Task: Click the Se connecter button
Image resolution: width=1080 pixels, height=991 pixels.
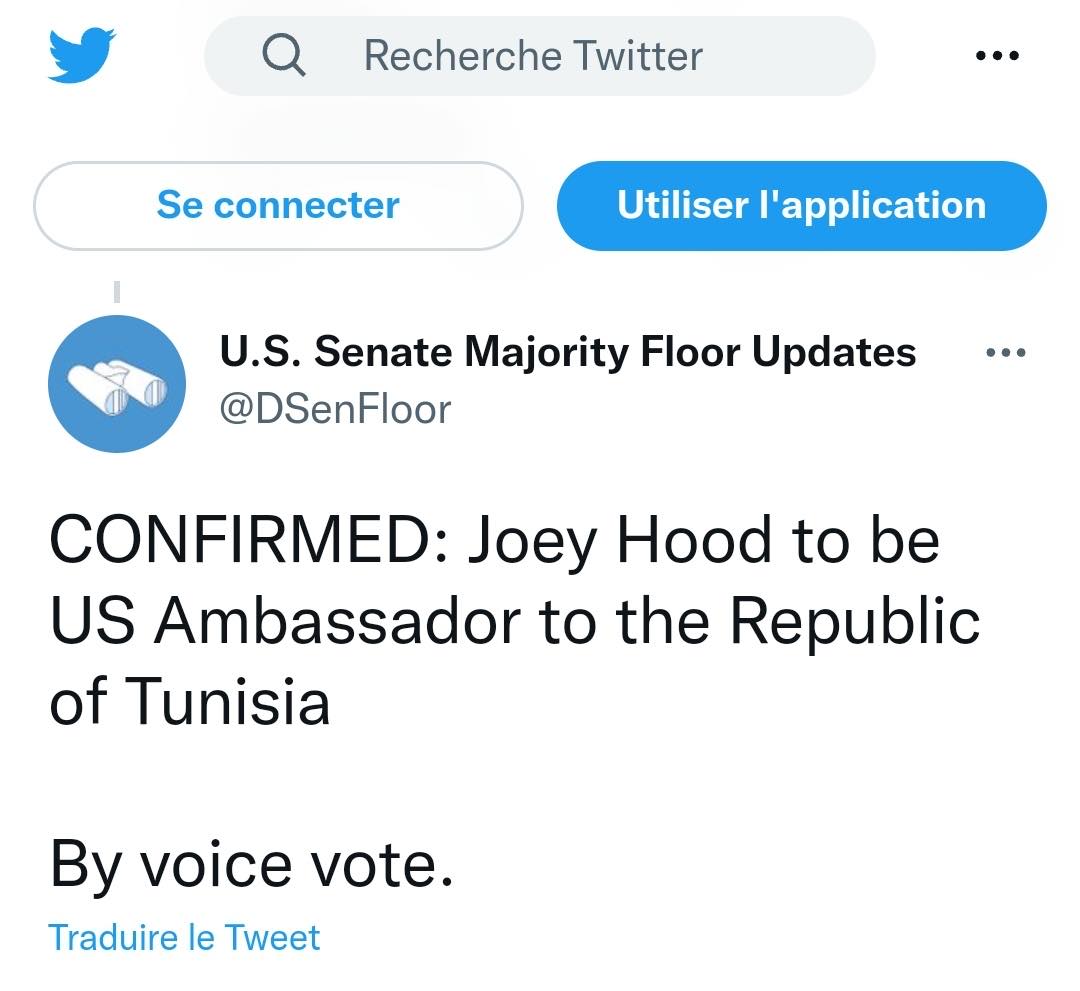Action: pos(278,205)
